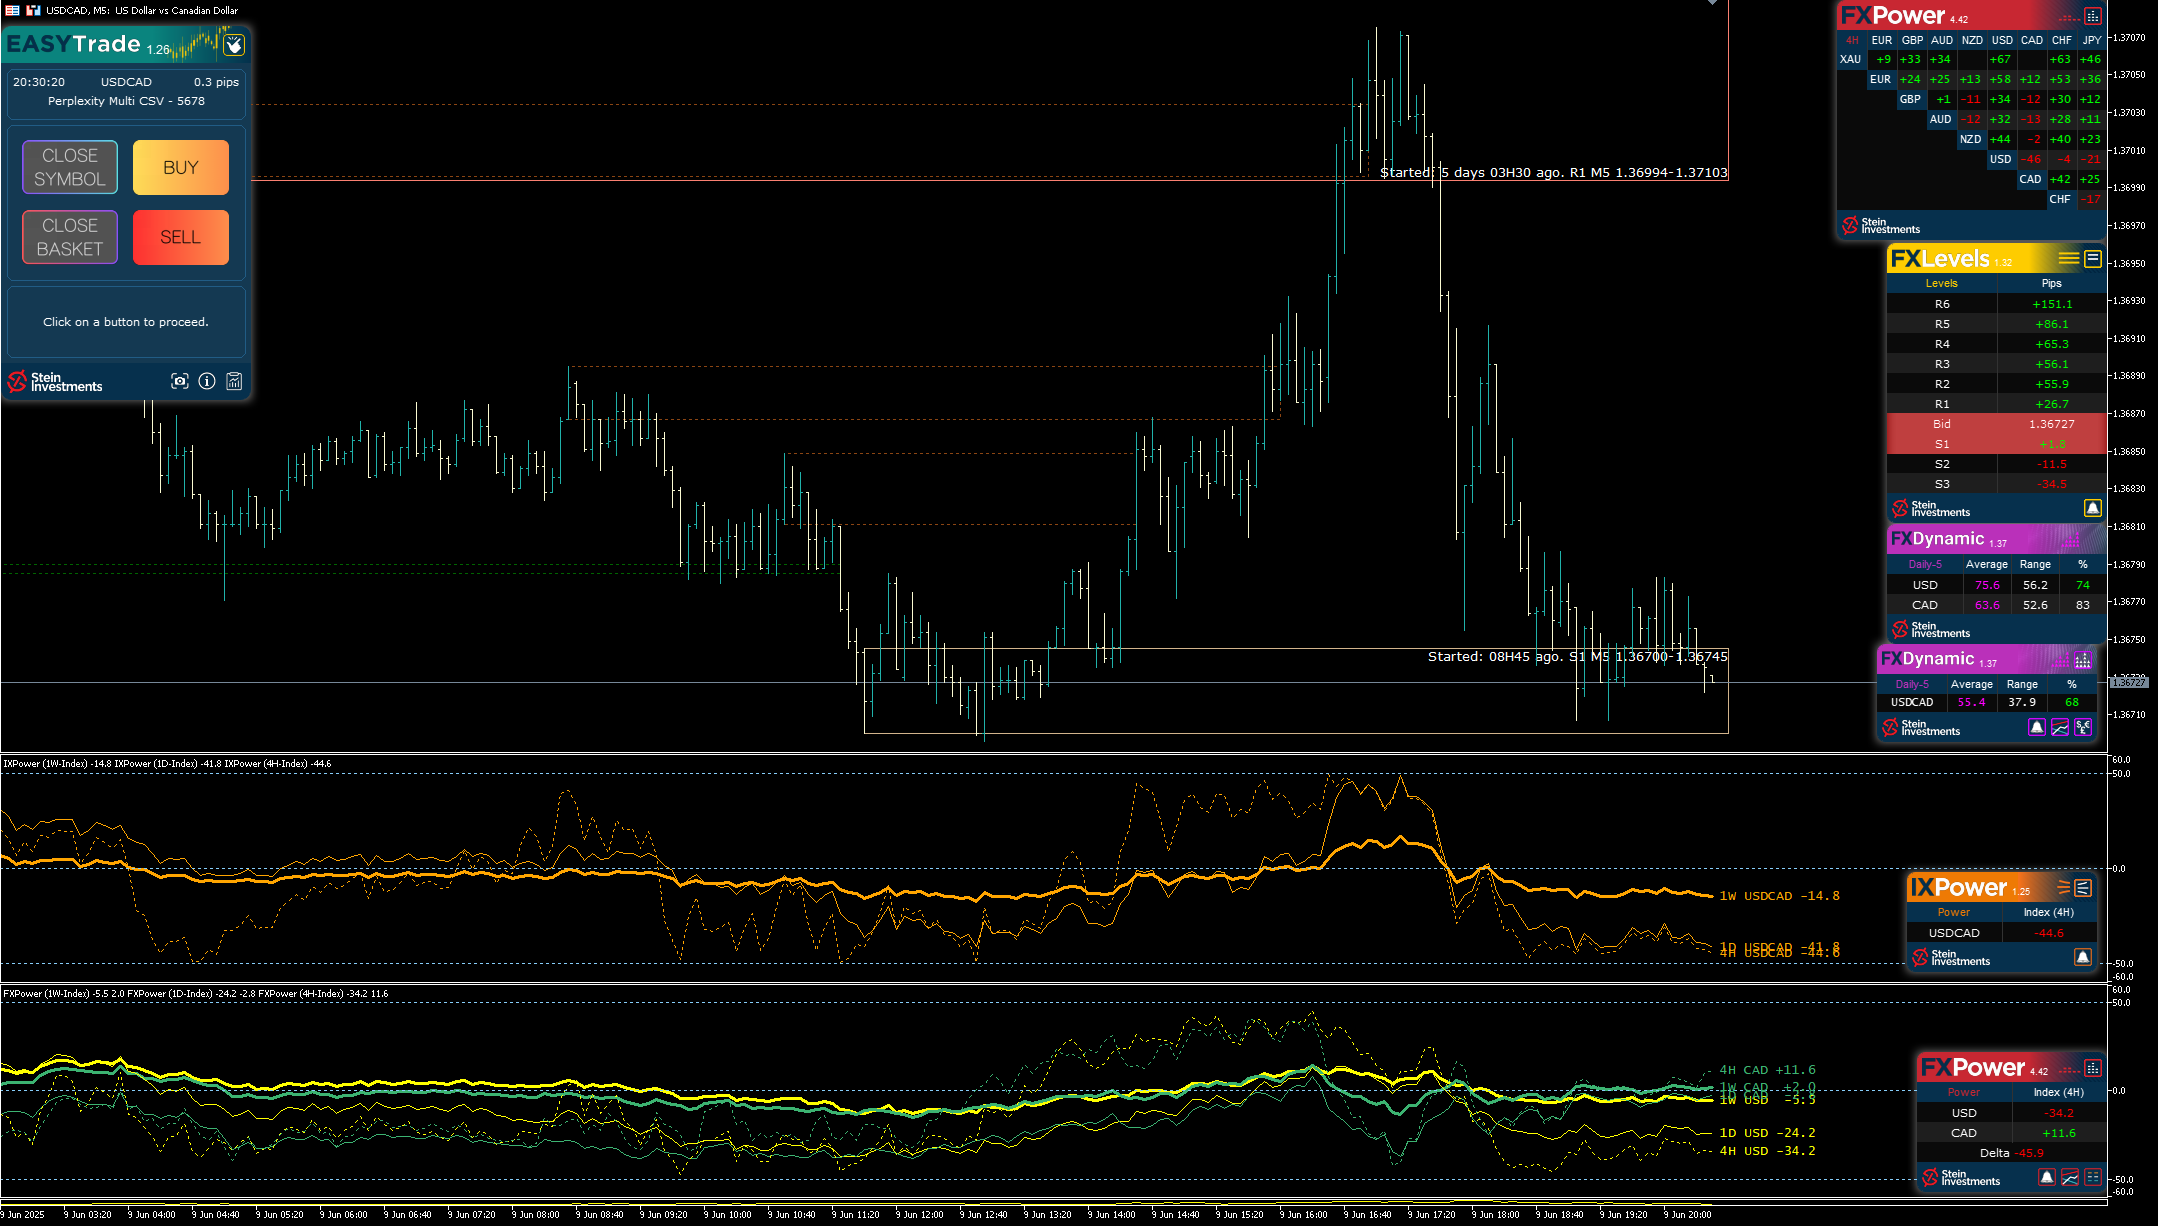Screen dimensions: 2158x1226
Task: Click the FXLevels alert bell icon
Action: (x=2092, y=508)
